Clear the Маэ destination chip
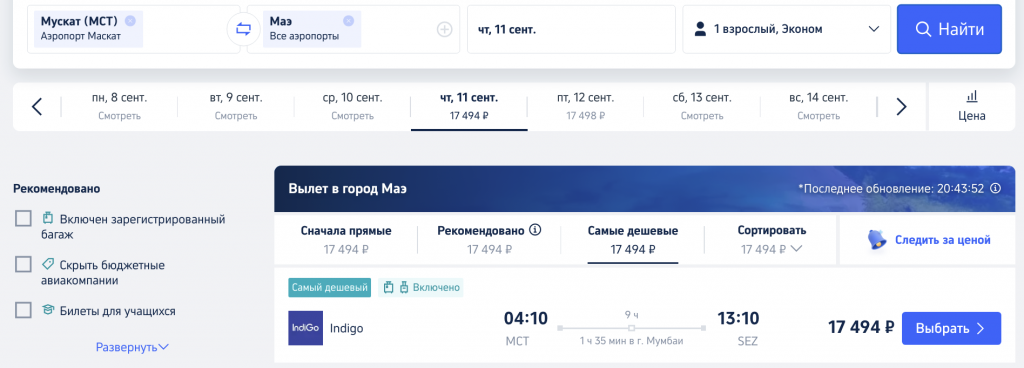This screenshot has height=368, width=1024. 348,21
